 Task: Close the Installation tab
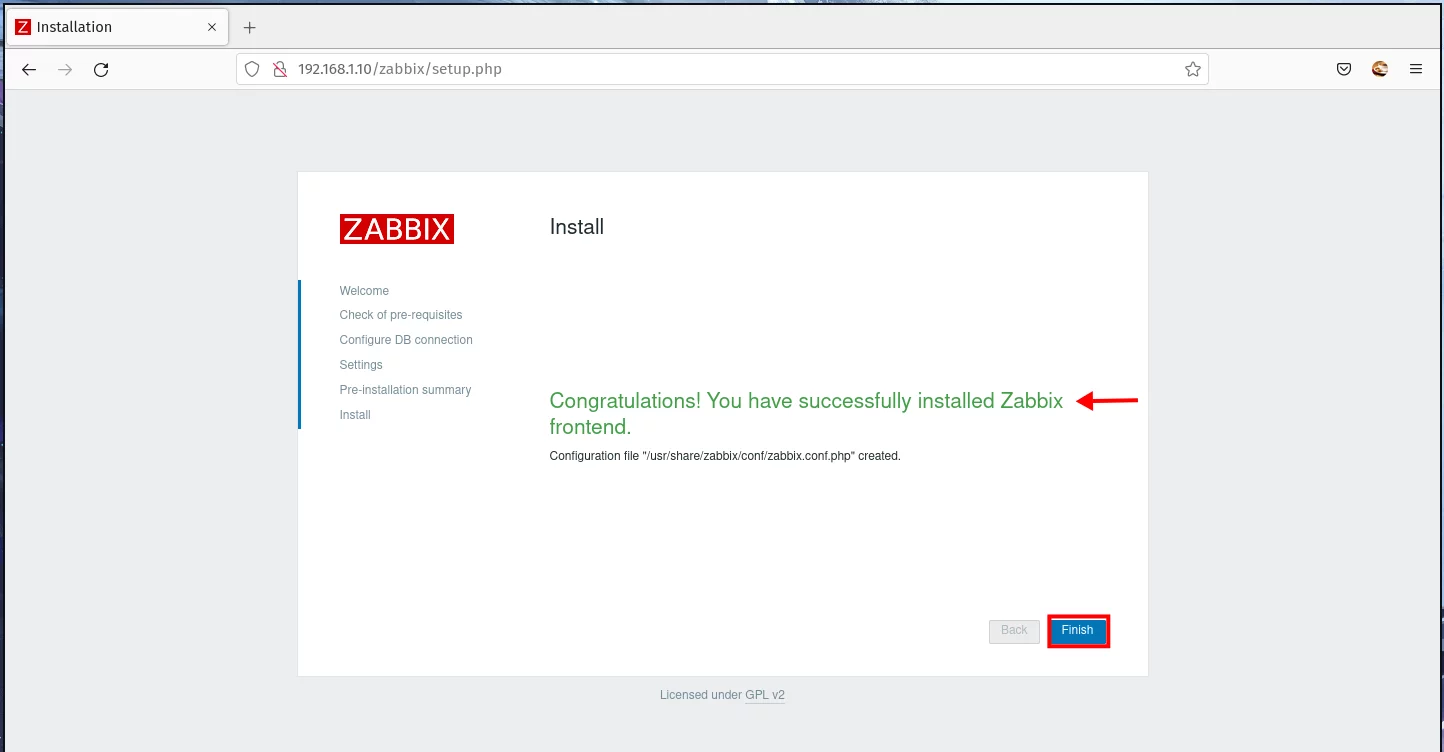coord(212,27)
